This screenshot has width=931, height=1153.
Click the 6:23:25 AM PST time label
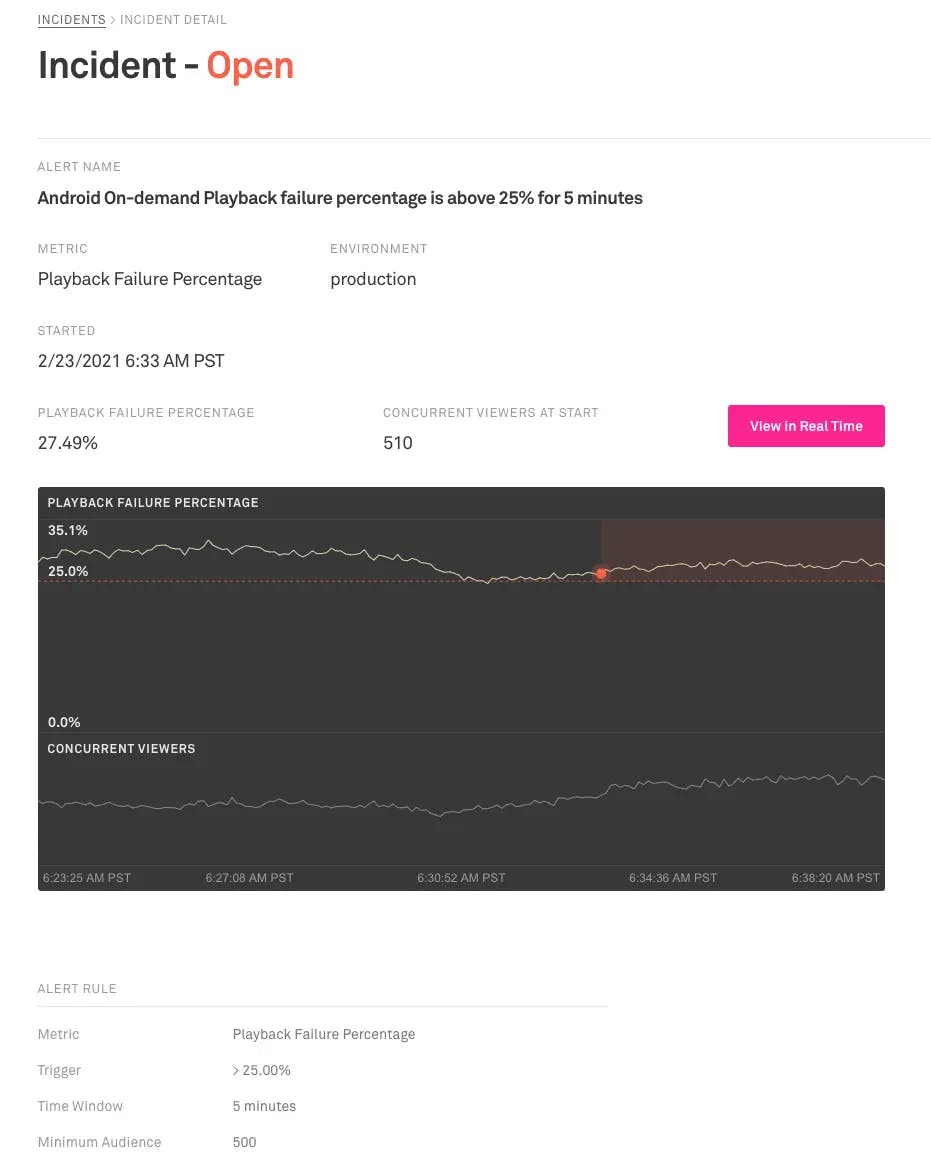pyautogui.click(x=87, y=878)
